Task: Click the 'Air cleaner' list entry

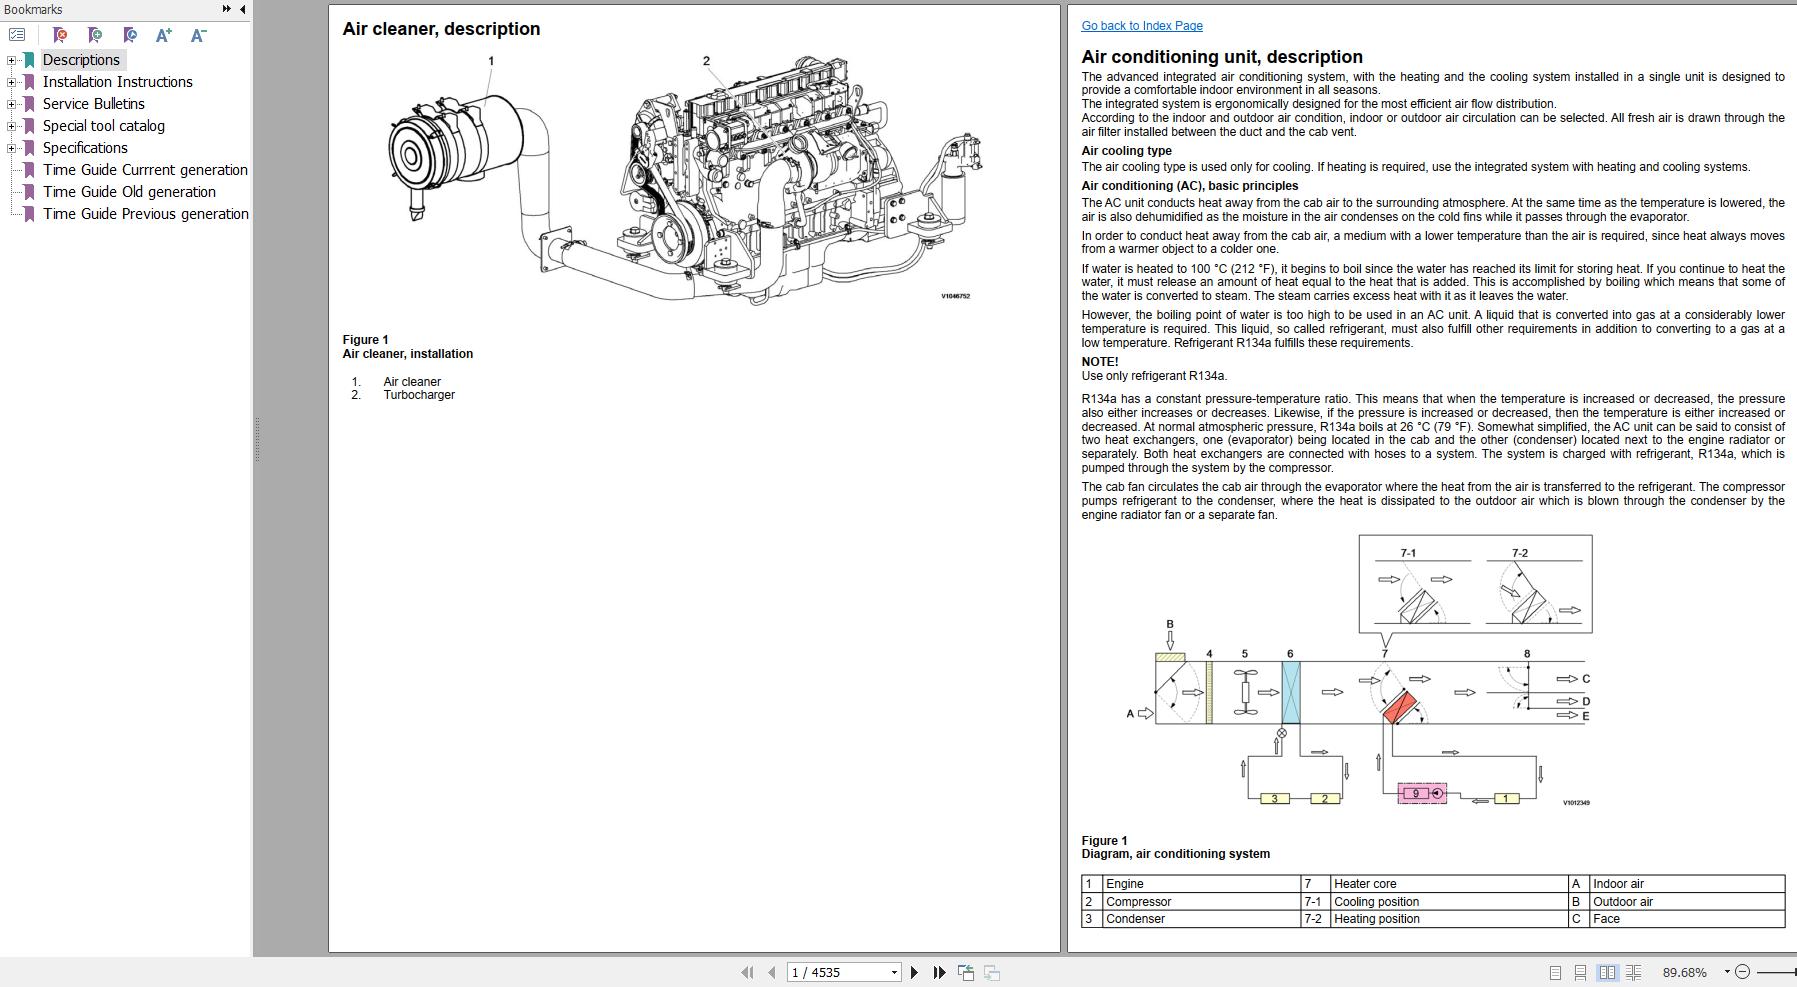Action: (x=412, y=382)
